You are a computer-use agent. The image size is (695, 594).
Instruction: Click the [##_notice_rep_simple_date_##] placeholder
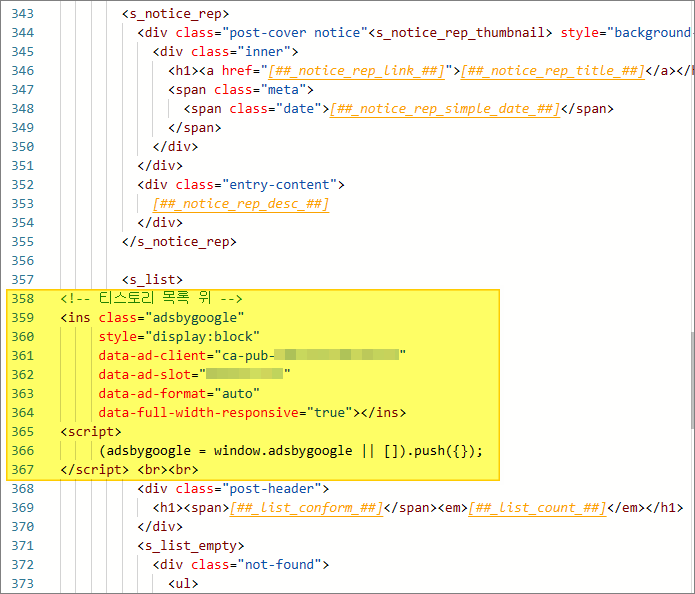(x=444, y=108)
